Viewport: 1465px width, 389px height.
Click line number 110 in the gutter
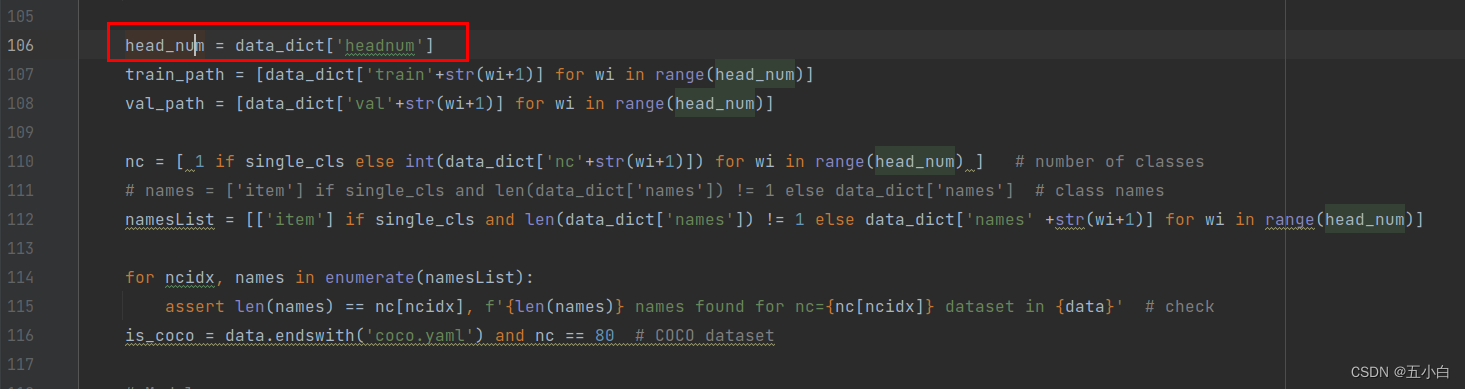[20, 161]
